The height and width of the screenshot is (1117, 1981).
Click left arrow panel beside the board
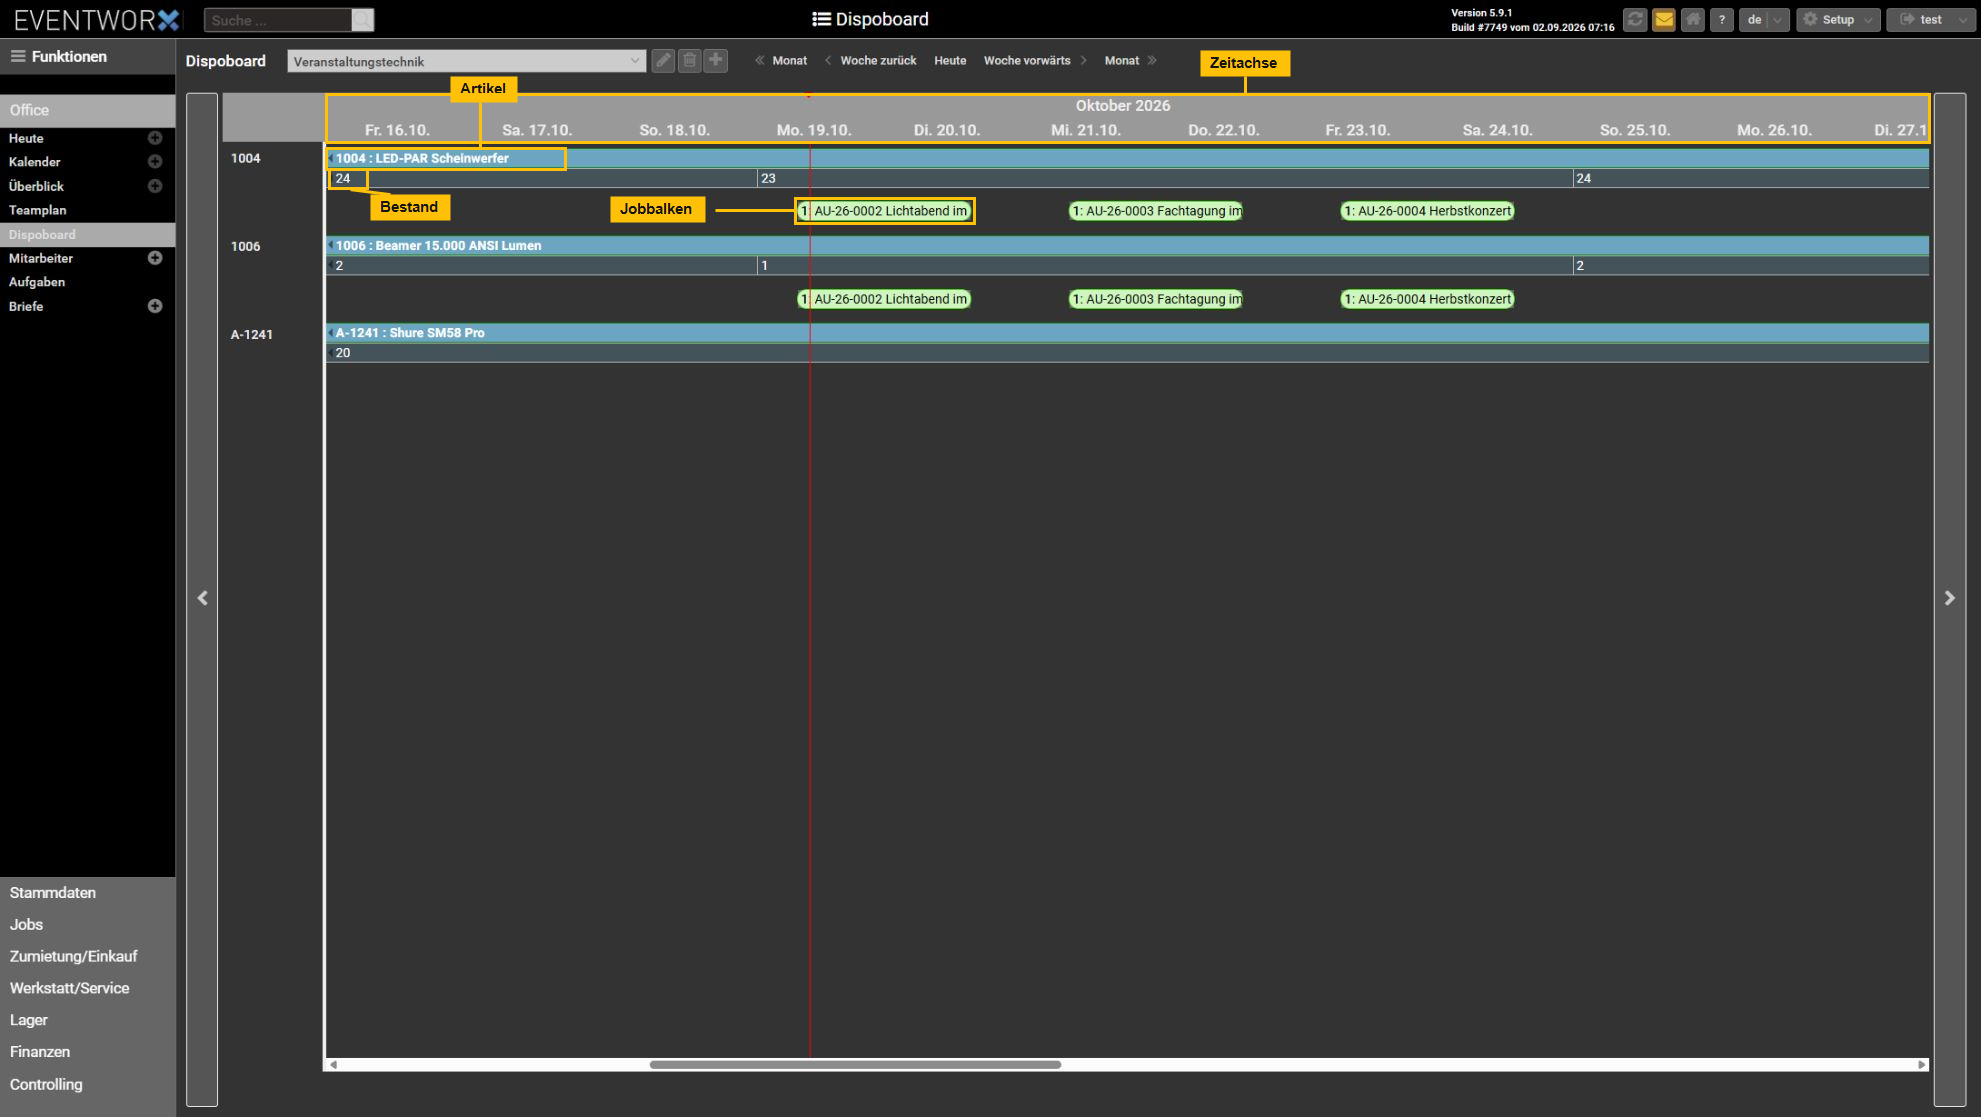pyautogui.click(x=202, y=599)
